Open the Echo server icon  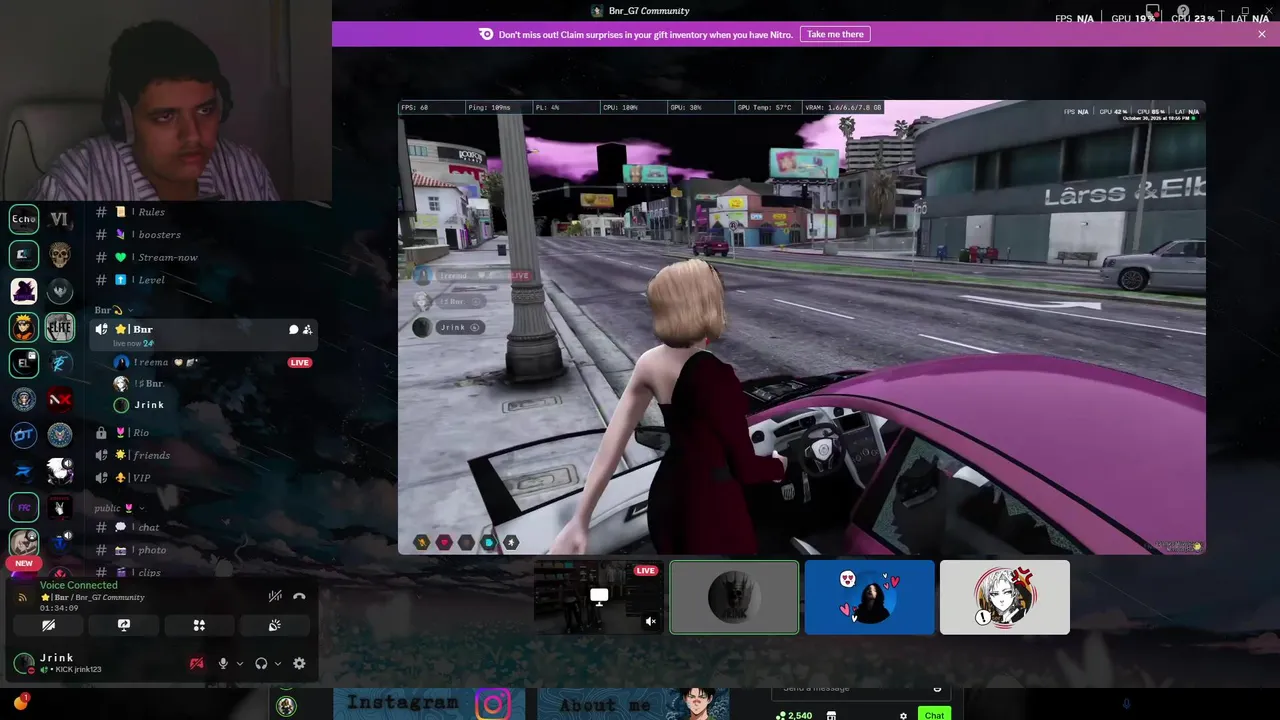pyautogui.click(x=24, y=219)
